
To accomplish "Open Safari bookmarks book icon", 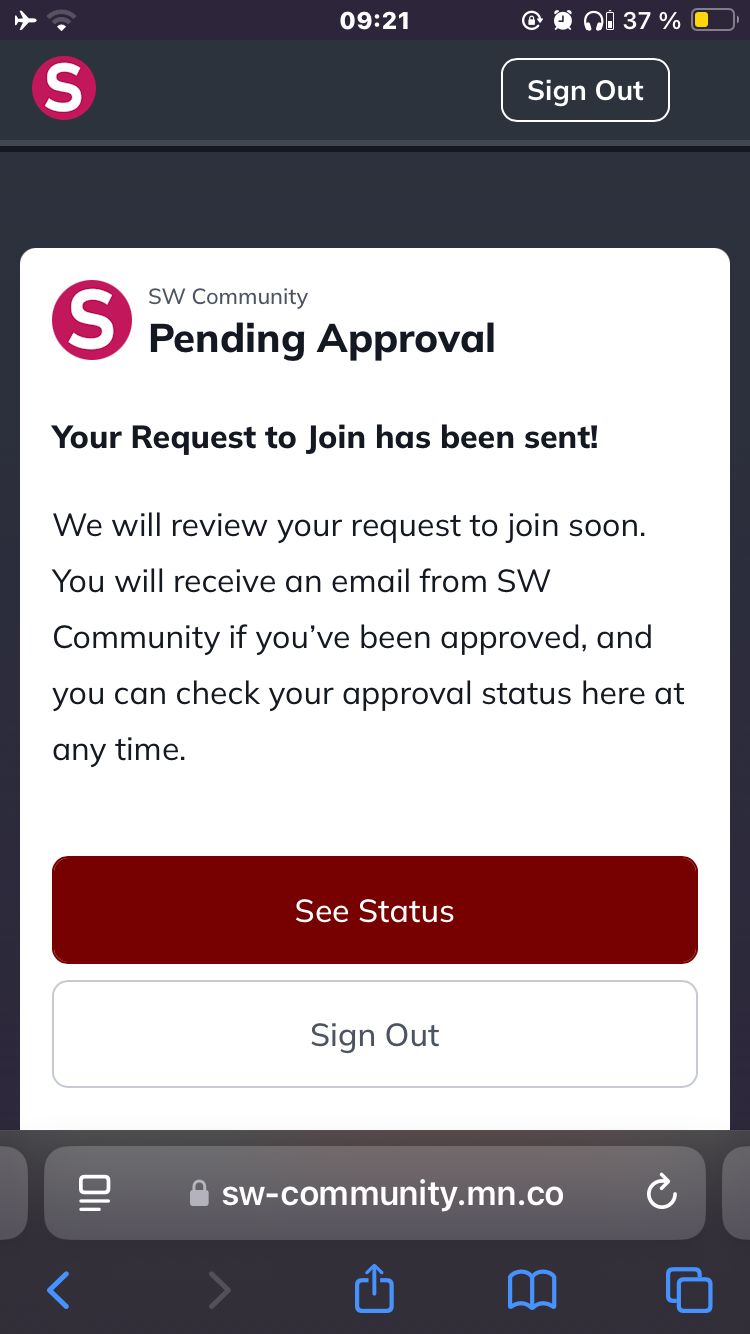I will 532,1290.
